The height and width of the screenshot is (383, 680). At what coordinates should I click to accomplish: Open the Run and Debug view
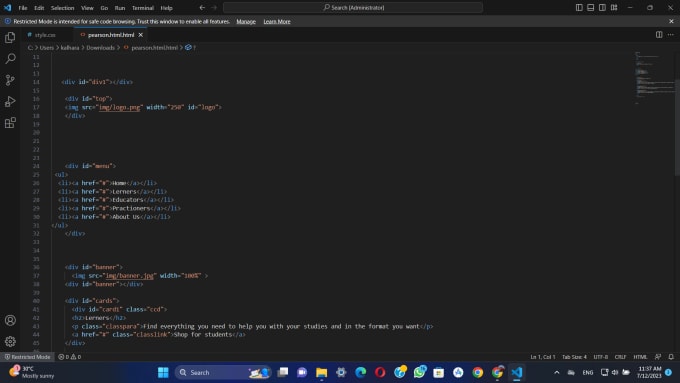point(10,101)
